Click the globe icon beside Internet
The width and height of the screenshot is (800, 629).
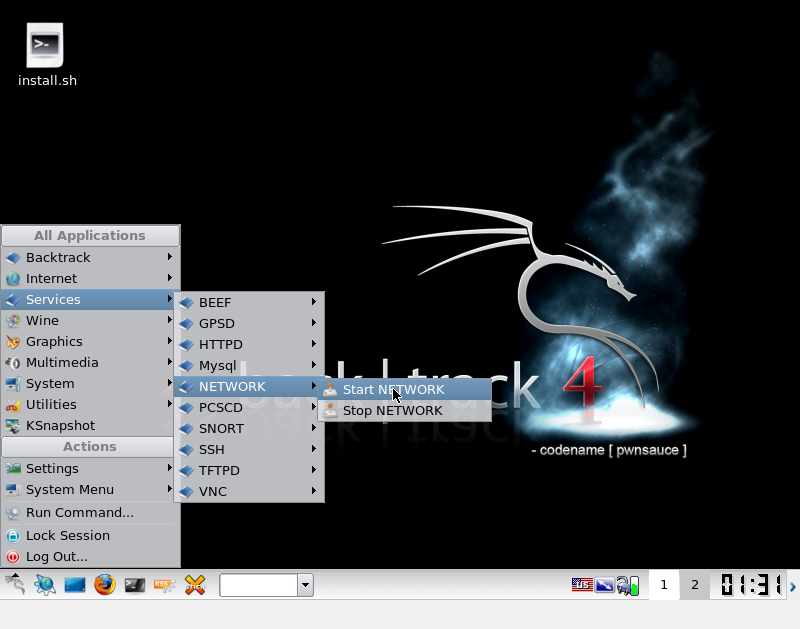tap(13, 279)
